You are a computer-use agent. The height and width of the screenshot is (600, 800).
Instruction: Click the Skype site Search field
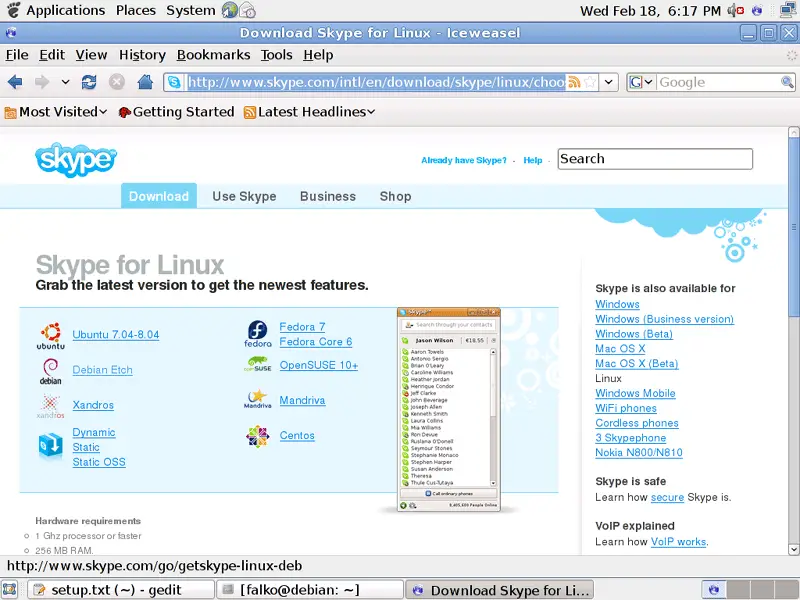tap(655, 159)
